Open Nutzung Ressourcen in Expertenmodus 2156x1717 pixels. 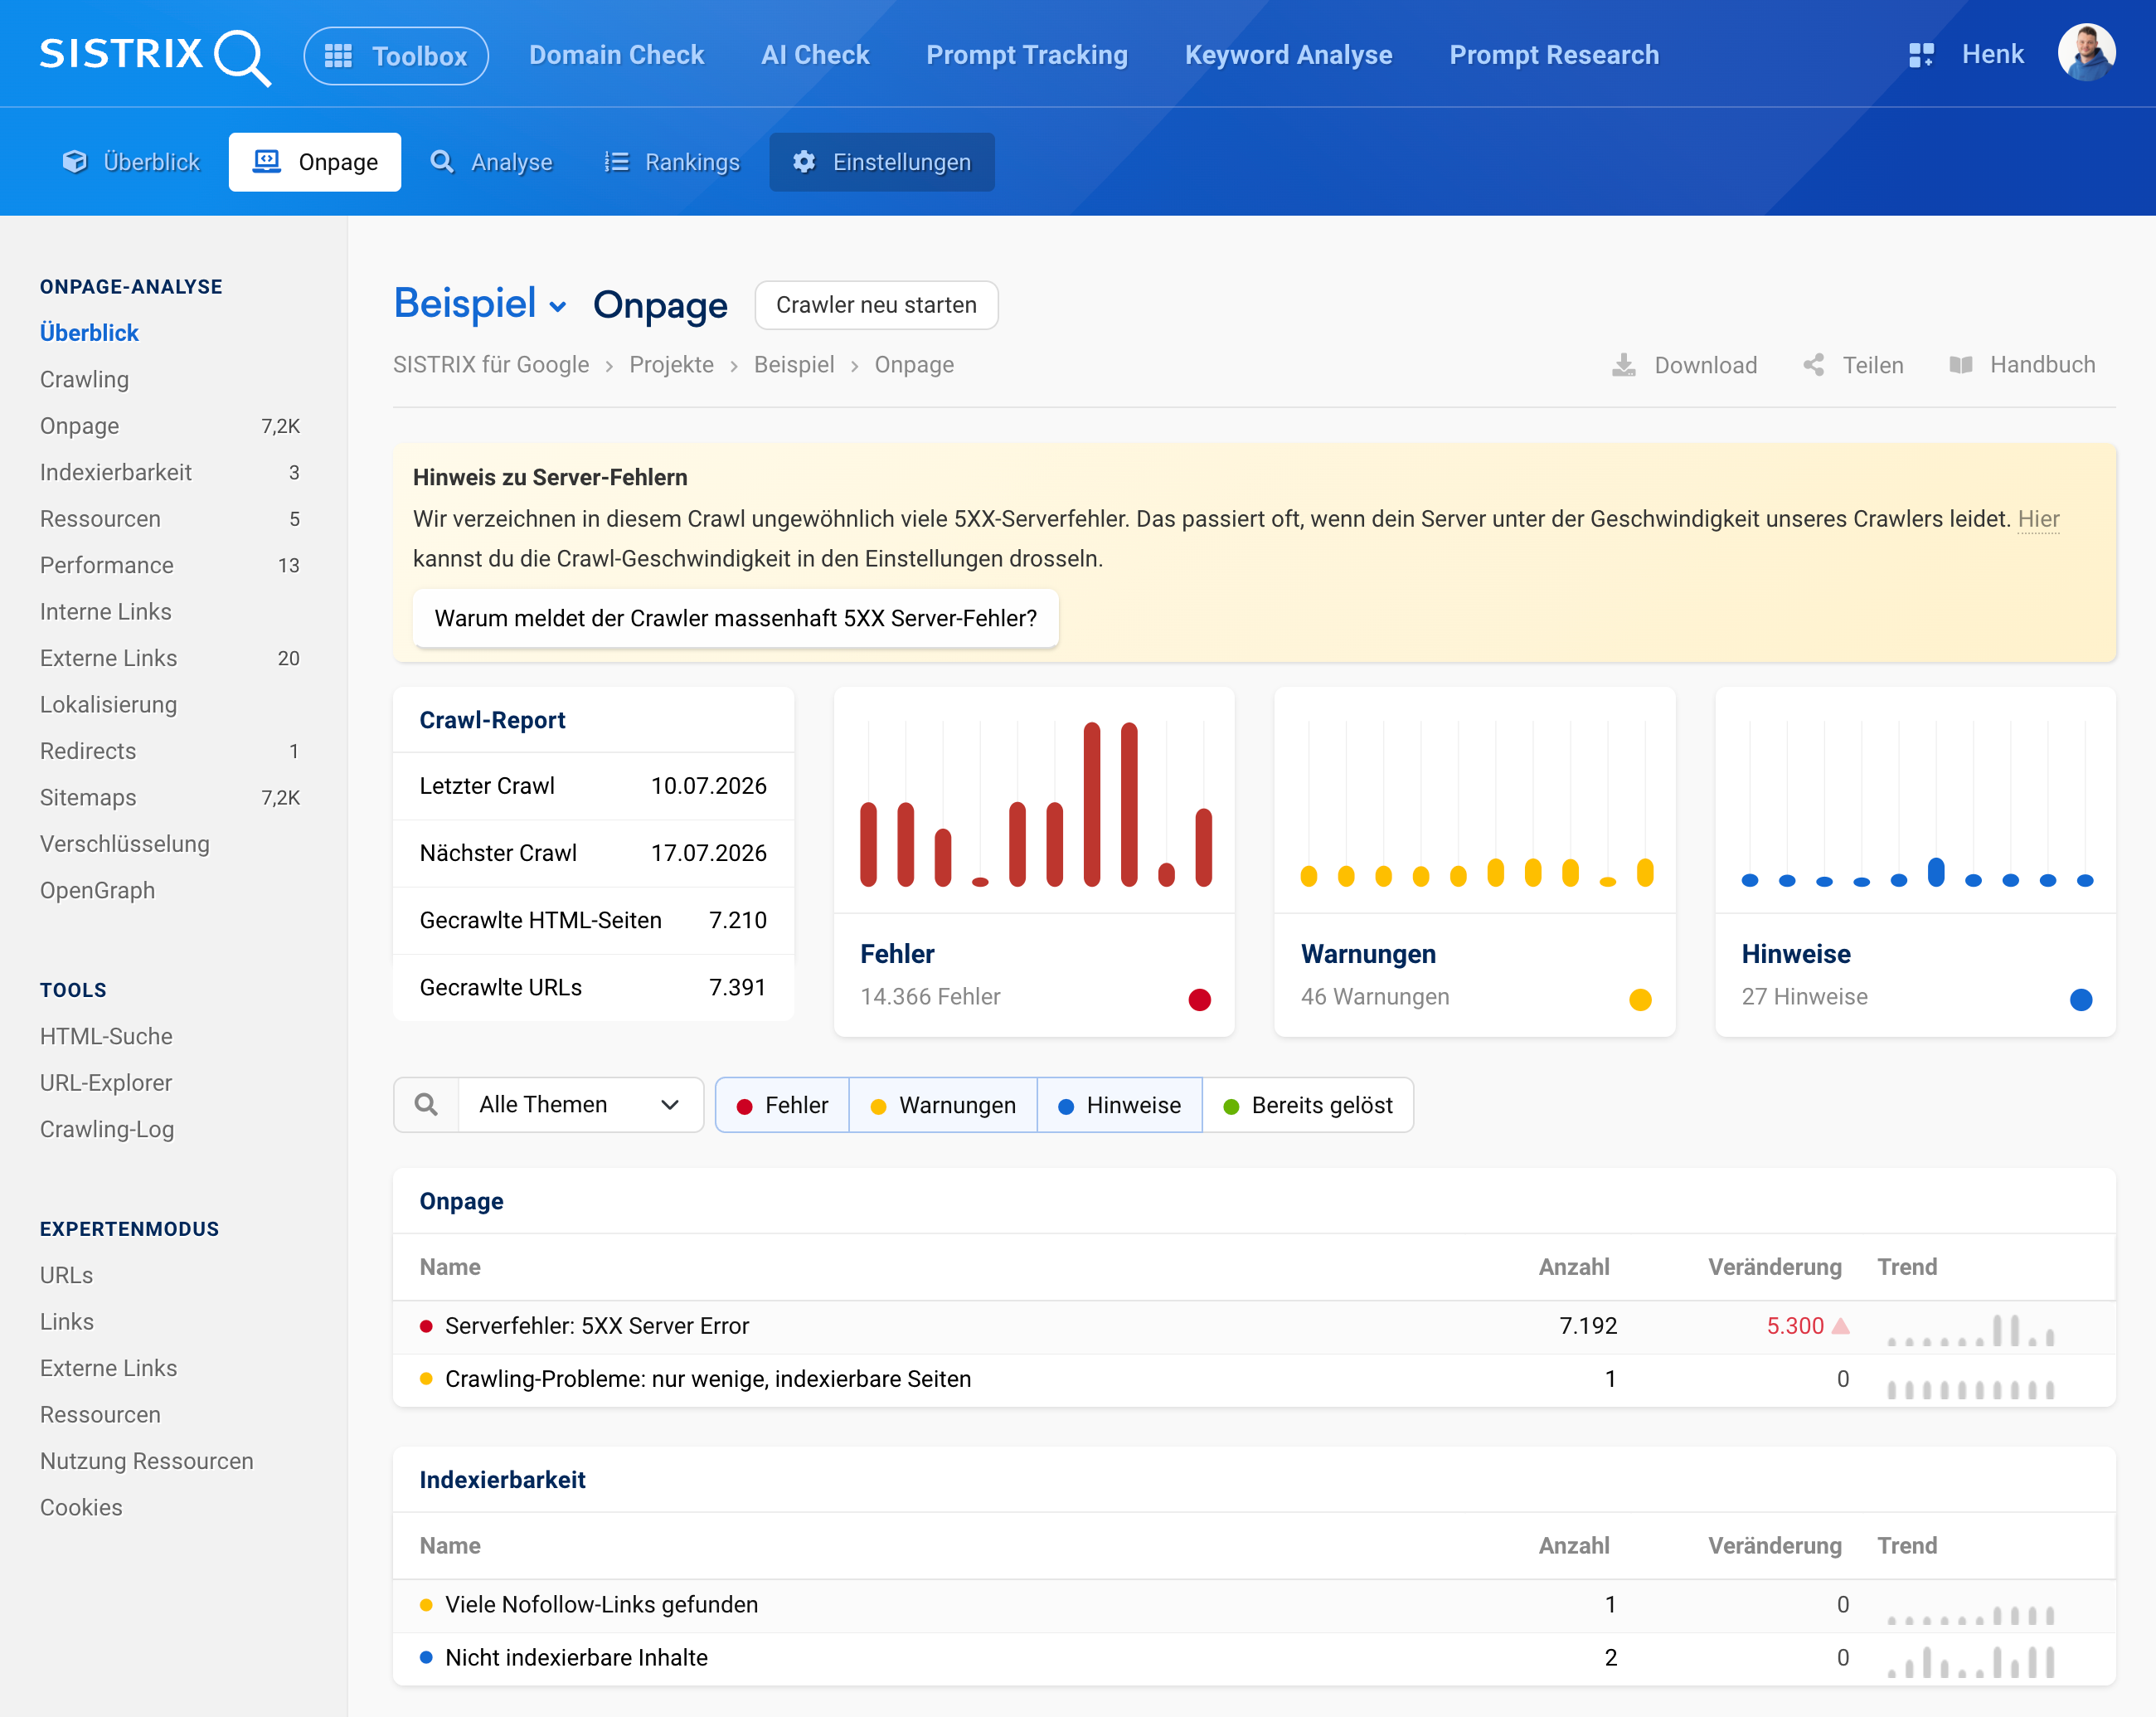coord(146,1461)
